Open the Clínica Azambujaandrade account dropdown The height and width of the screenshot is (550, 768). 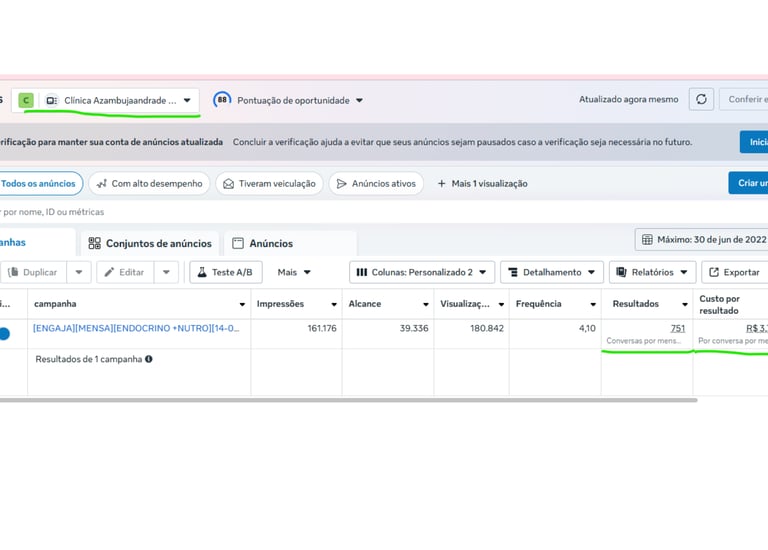(105, 100)
